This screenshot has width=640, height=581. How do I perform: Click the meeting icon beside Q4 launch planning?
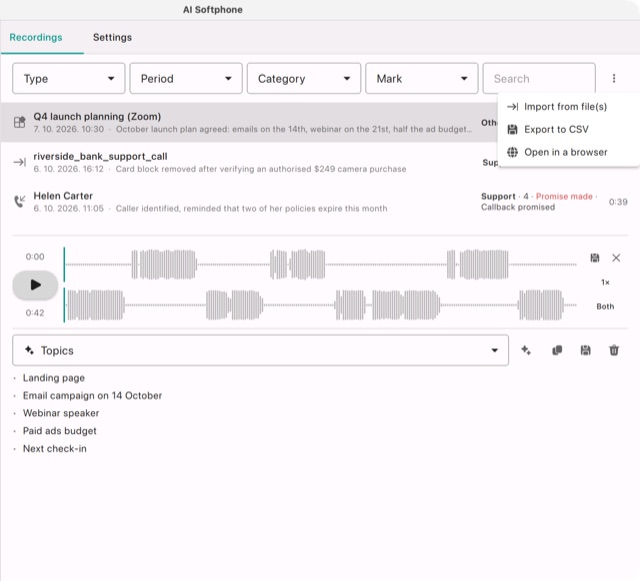pyautogui.click(x=20, y=122)
